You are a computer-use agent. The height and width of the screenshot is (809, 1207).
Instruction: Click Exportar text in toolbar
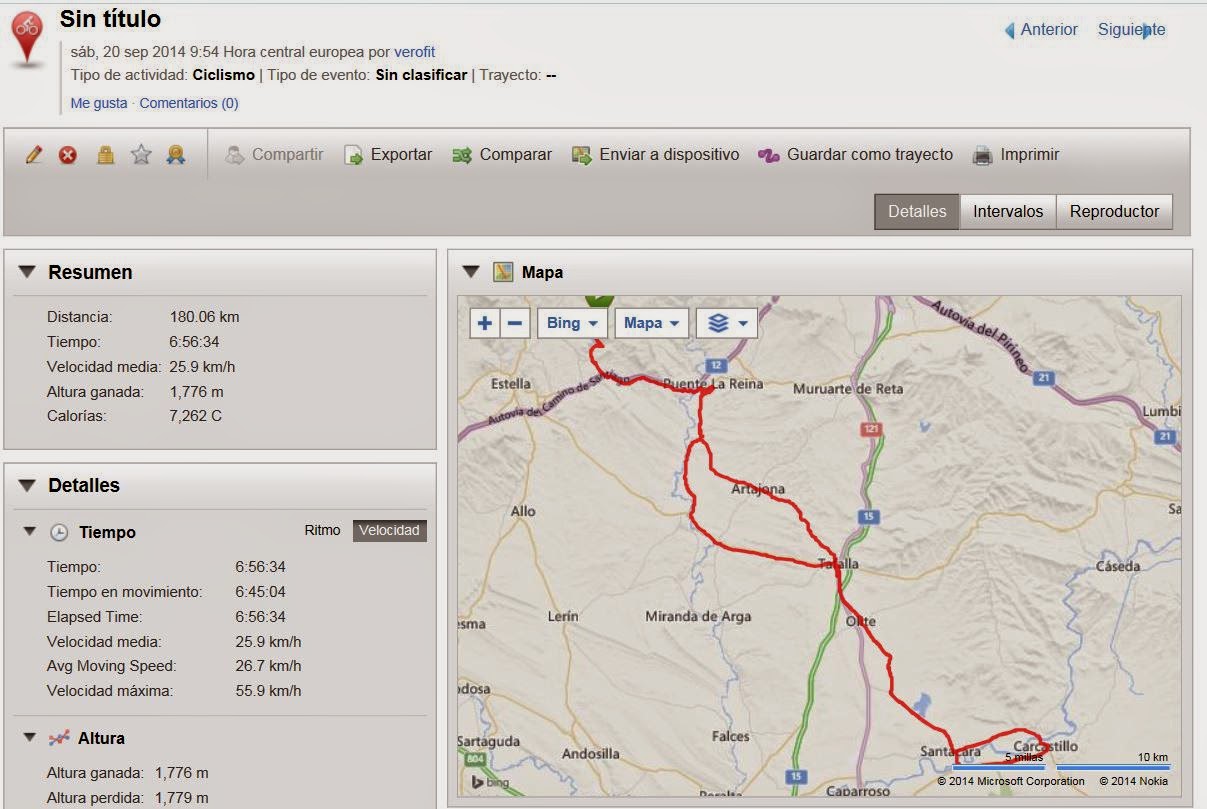click(x=401, y=155)
